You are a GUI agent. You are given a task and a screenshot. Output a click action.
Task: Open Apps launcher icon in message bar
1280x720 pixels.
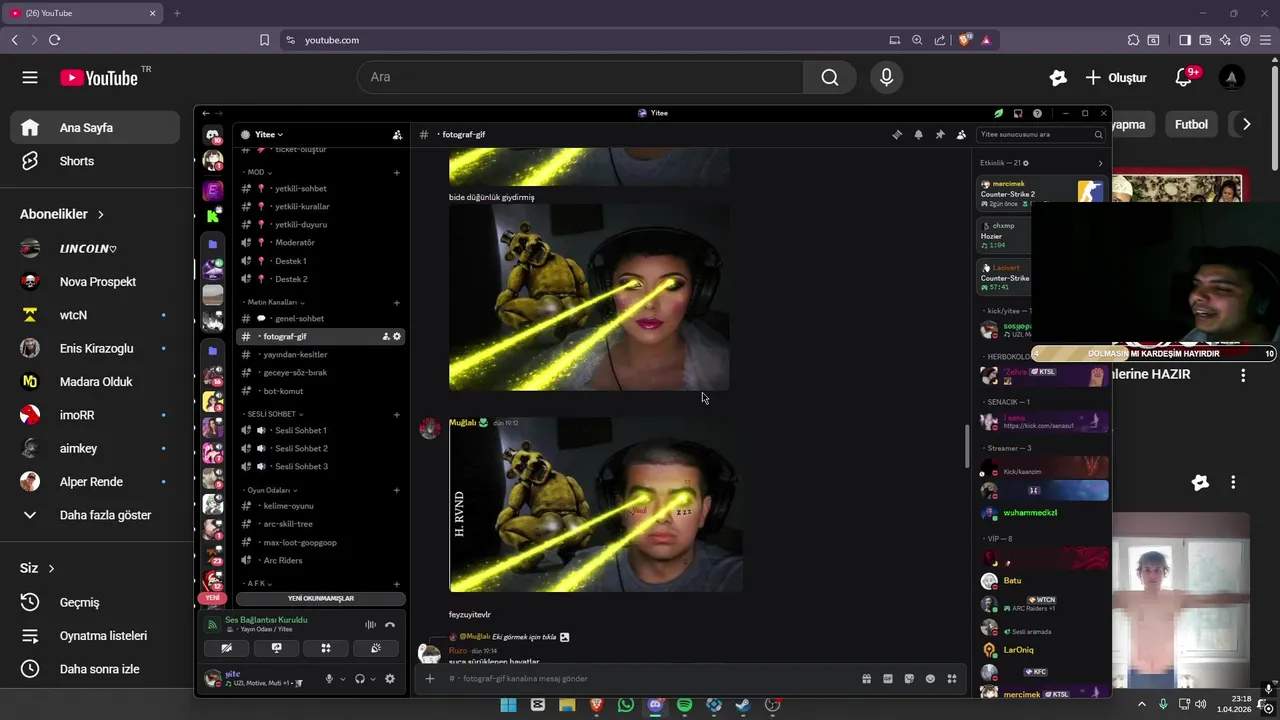(952, 679)
